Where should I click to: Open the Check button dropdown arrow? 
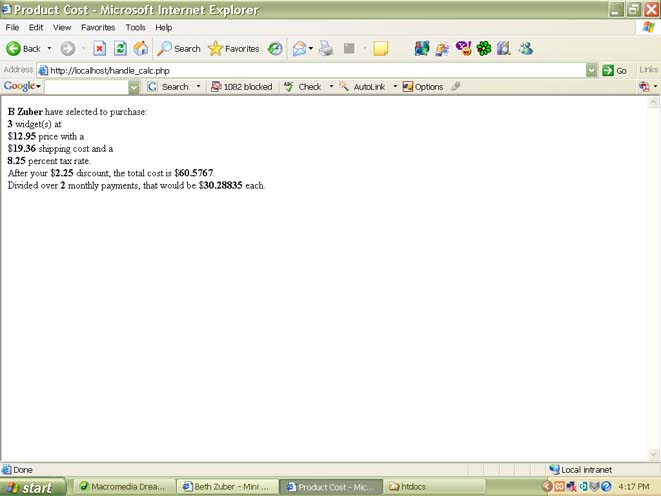[x=331, y=87]
